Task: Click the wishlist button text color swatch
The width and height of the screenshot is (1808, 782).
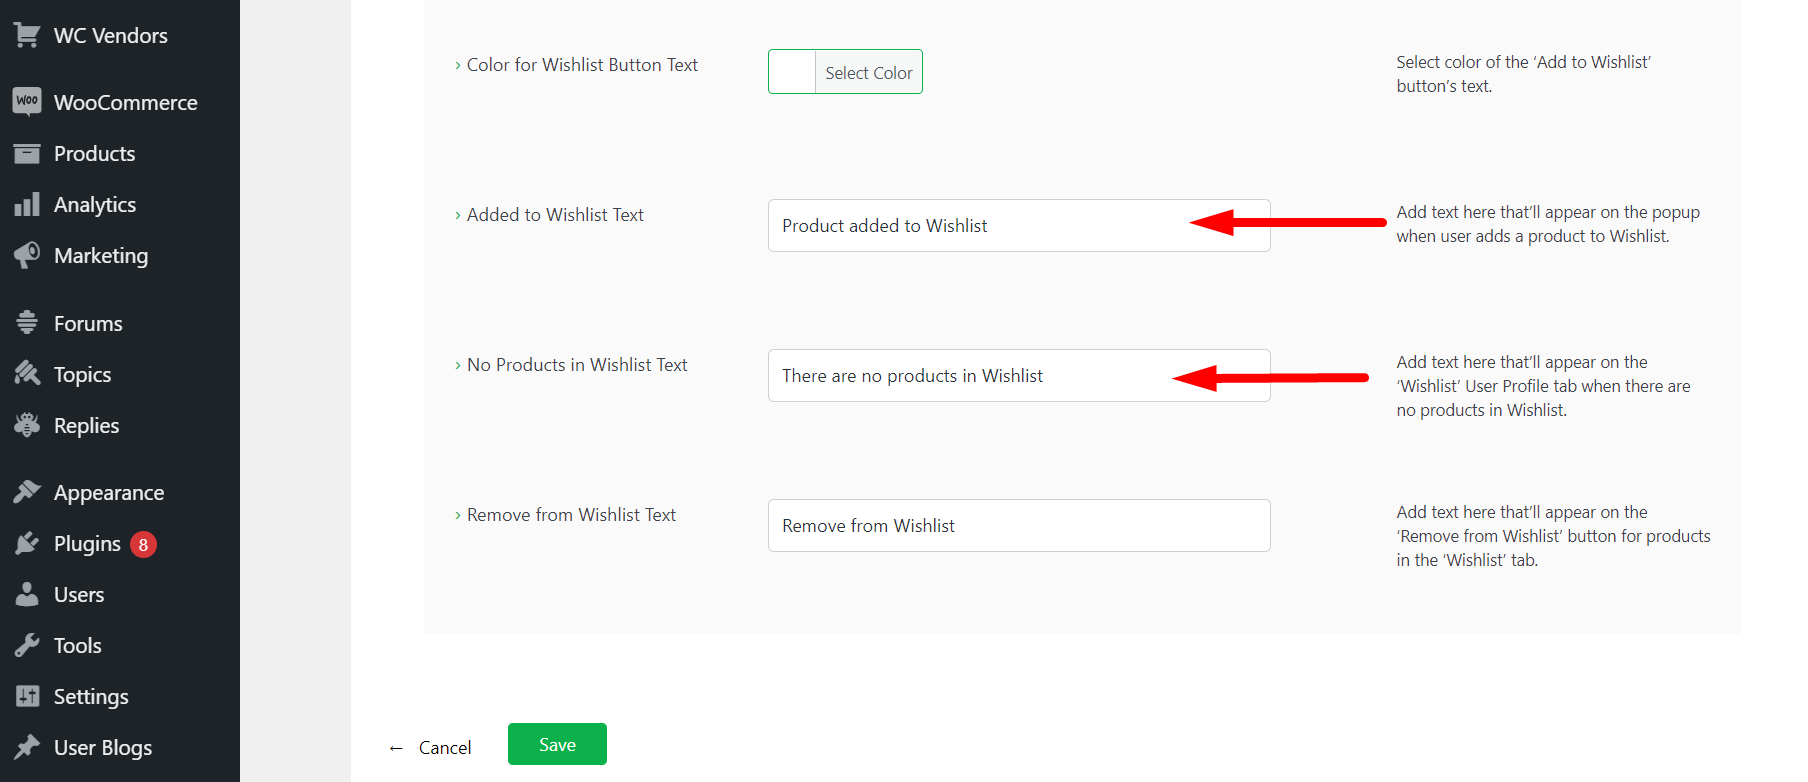Action: tap(791, 71)
